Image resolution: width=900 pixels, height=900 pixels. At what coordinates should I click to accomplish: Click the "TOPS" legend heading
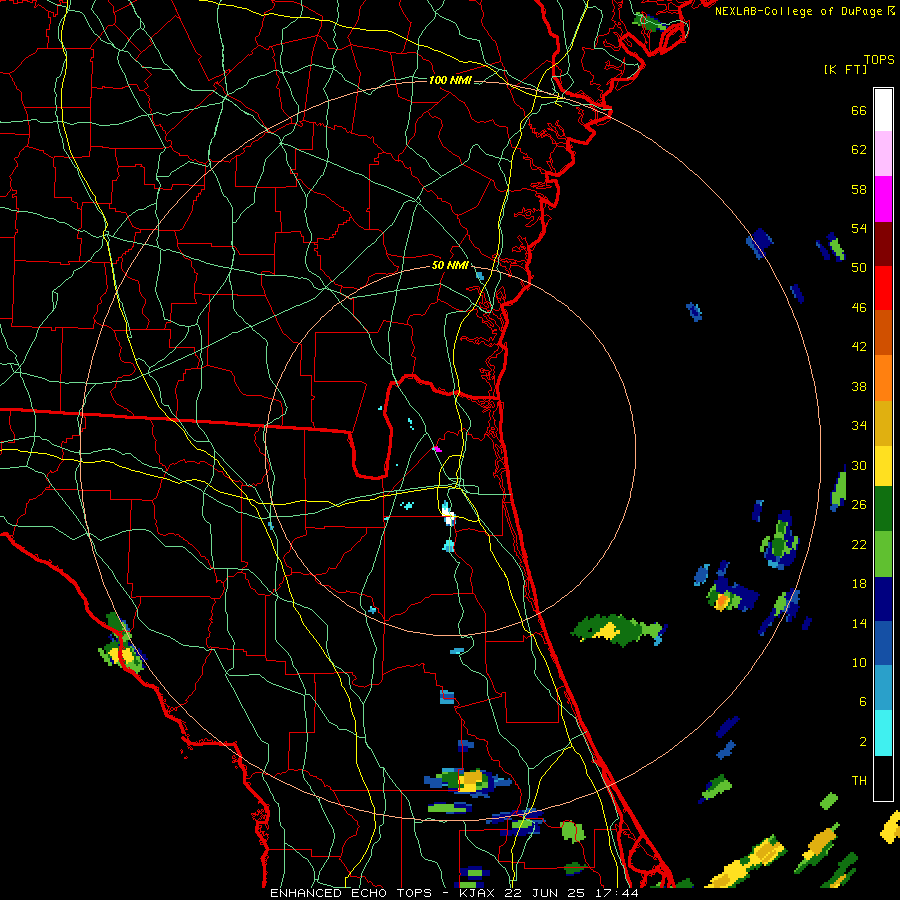coord(879,60)
